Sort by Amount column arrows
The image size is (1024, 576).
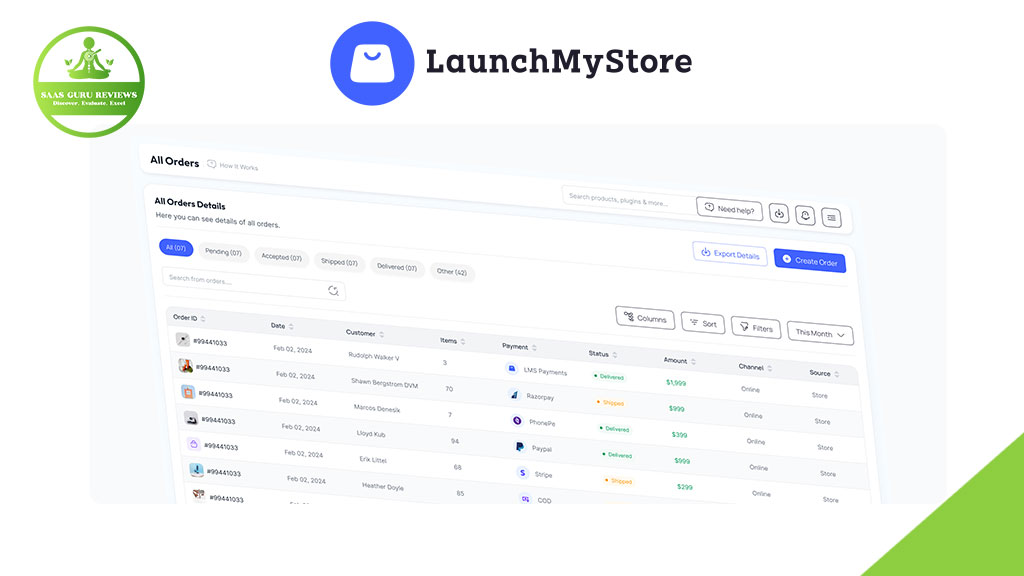693,362
